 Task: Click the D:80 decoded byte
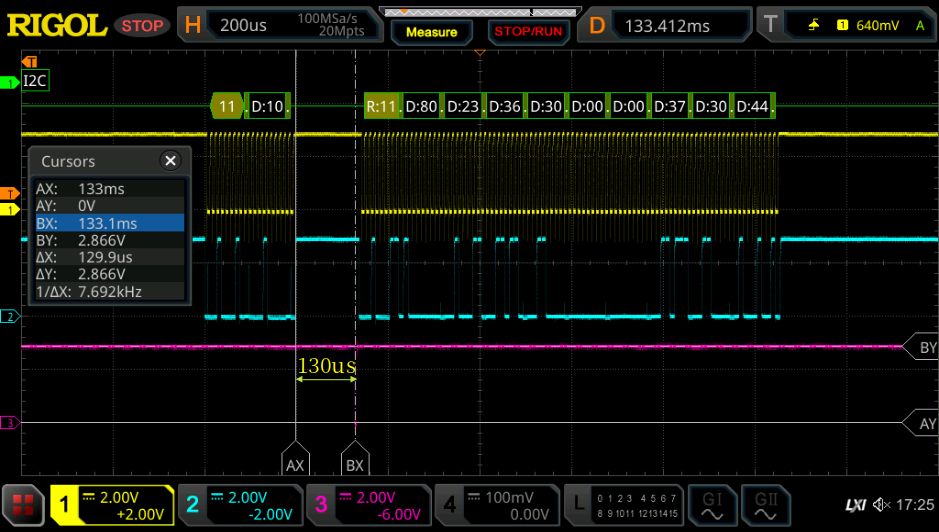click(x=421, y=107)
